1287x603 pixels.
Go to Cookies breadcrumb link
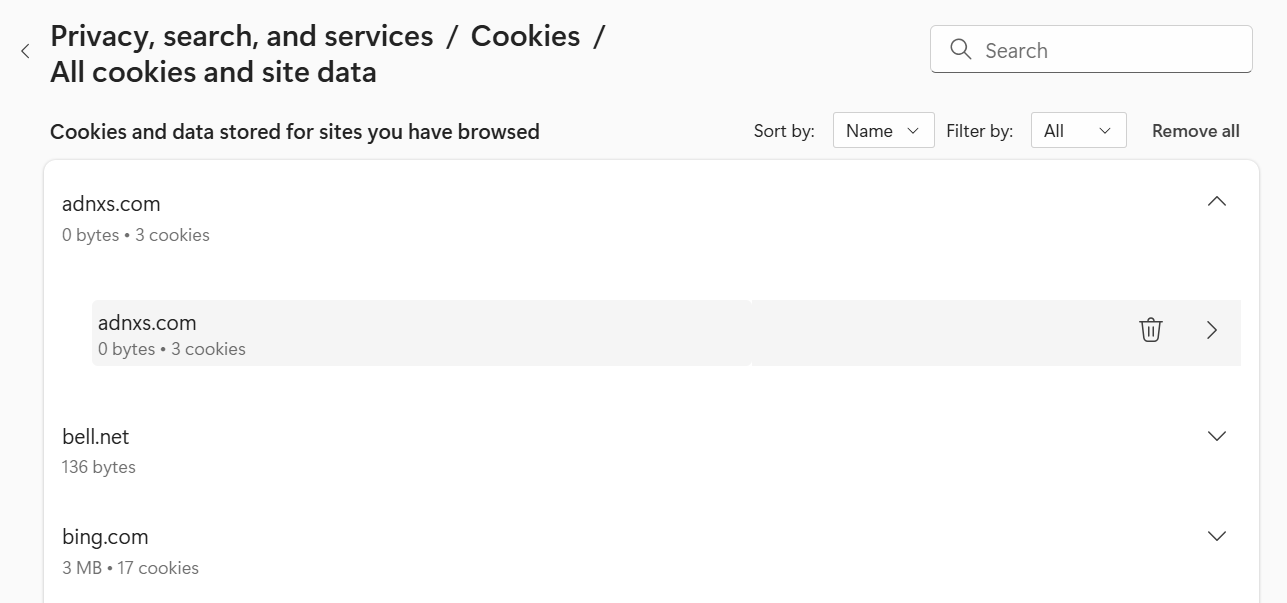pyautogui.click(x=525, y=36)
